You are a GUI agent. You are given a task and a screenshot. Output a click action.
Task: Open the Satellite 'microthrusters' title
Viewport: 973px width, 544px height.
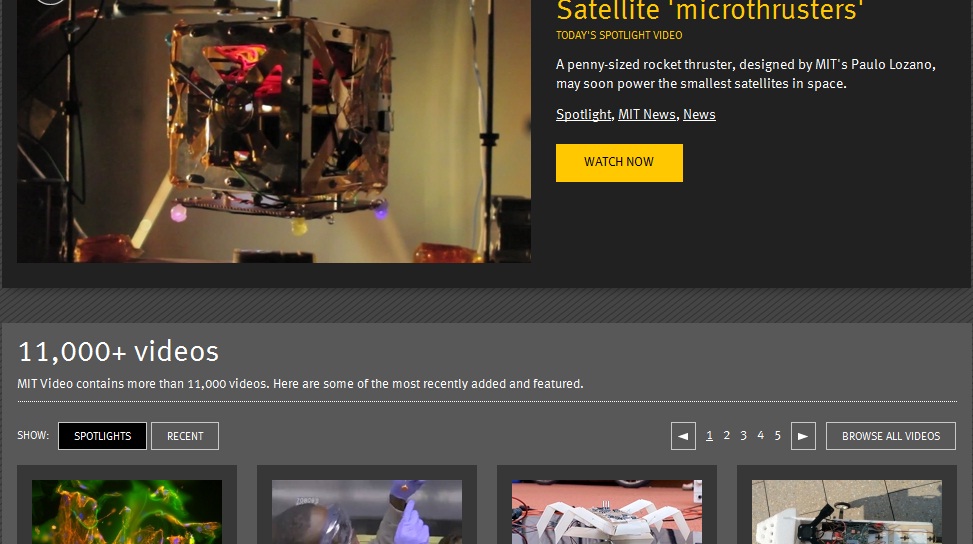(x=710, y=11)
